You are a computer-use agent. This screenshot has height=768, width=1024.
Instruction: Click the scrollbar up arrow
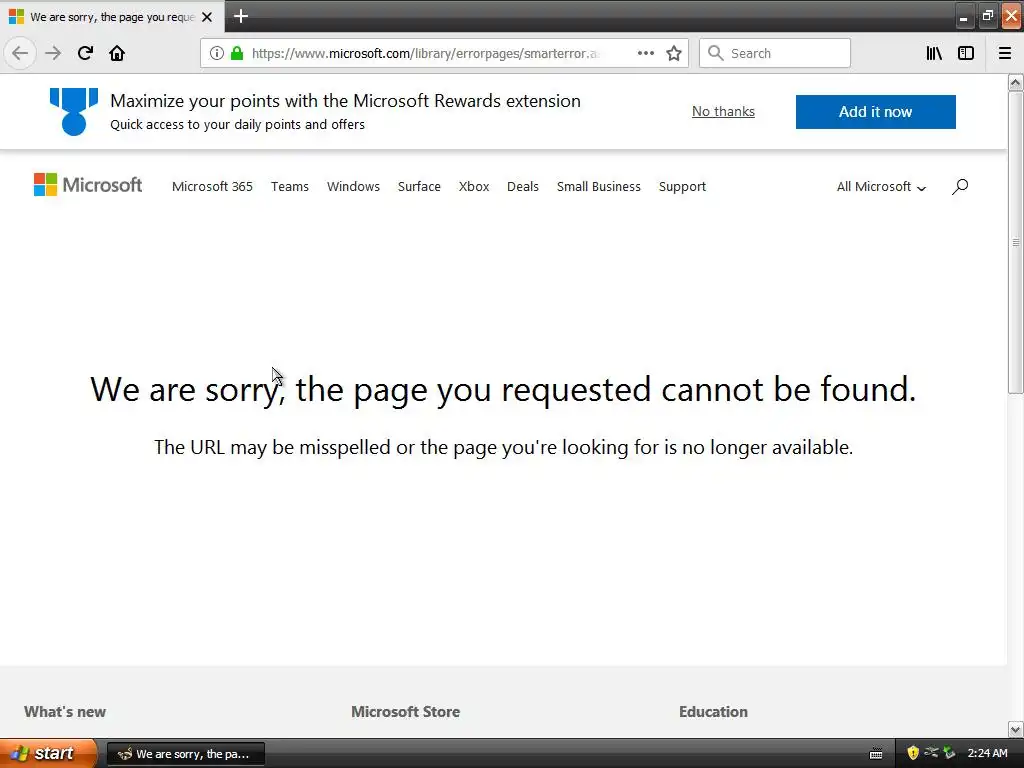pyautogui.click(x=1015, y=82)
